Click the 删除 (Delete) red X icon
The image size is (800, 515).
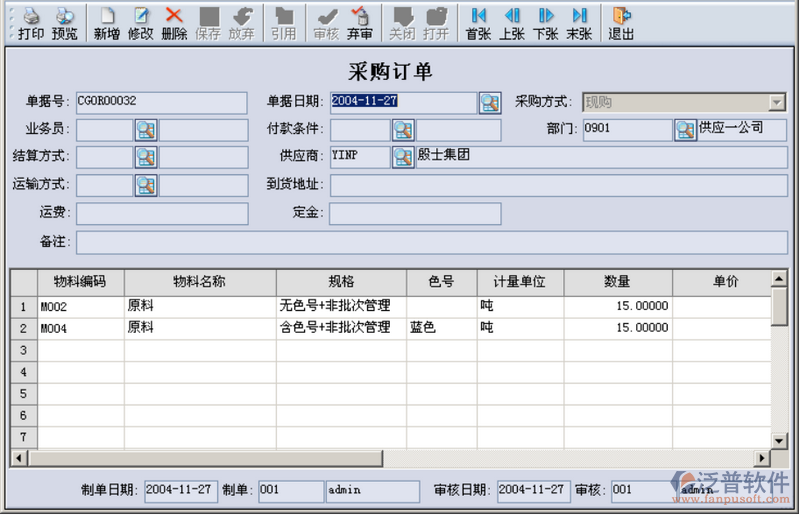[174, 22]
